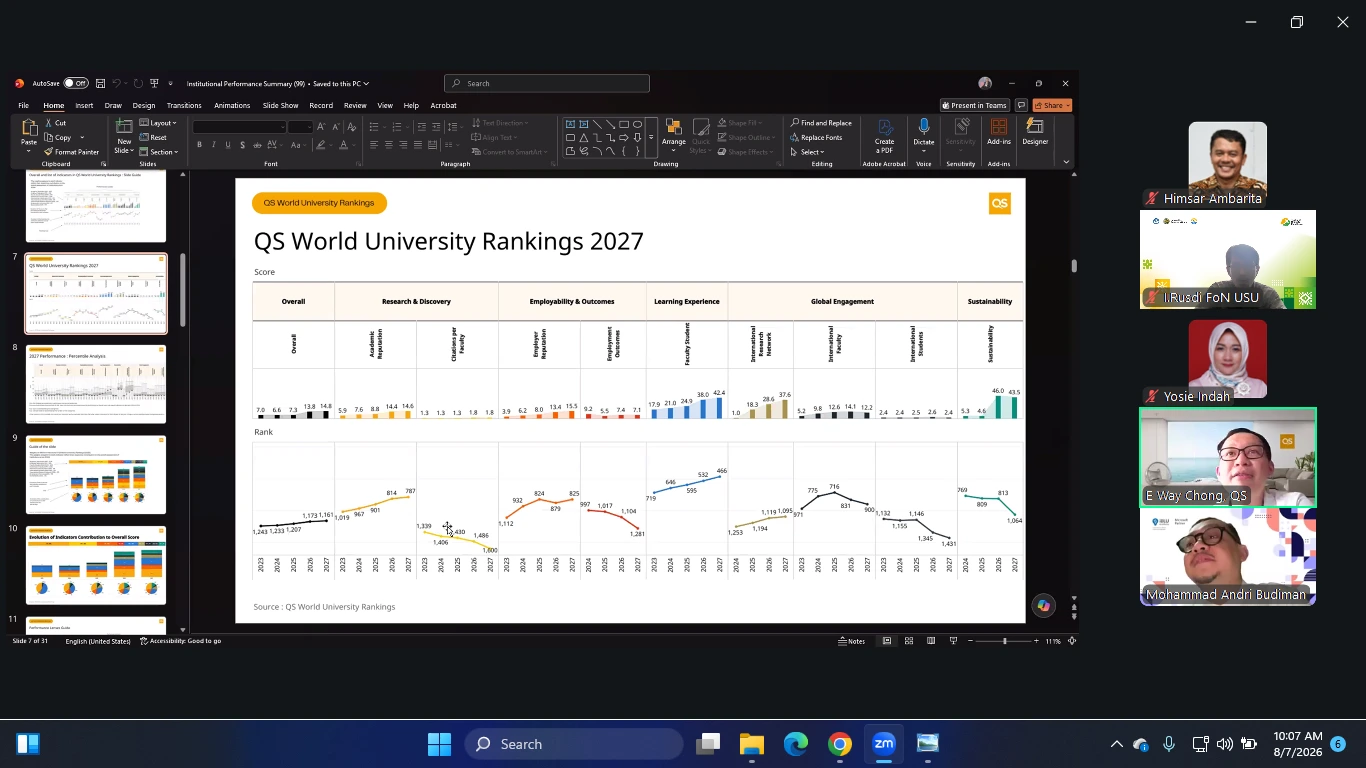
Task: Open the Section dropdown
Action: pos(159,152)
